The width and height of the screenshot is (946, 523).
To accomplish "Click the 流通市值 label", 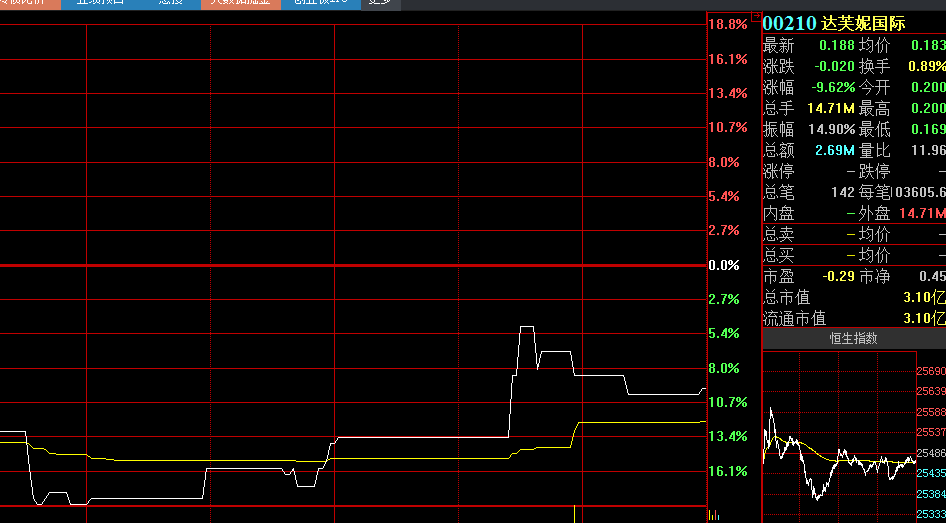I will tap(795, 319).
